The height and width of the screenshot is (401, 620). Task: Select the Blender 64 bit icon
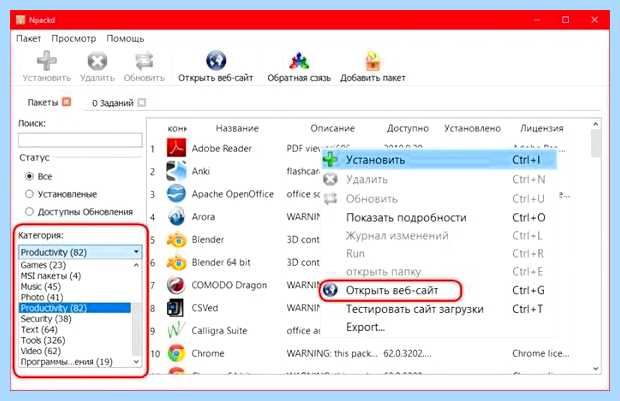click(x=176, y=262)
